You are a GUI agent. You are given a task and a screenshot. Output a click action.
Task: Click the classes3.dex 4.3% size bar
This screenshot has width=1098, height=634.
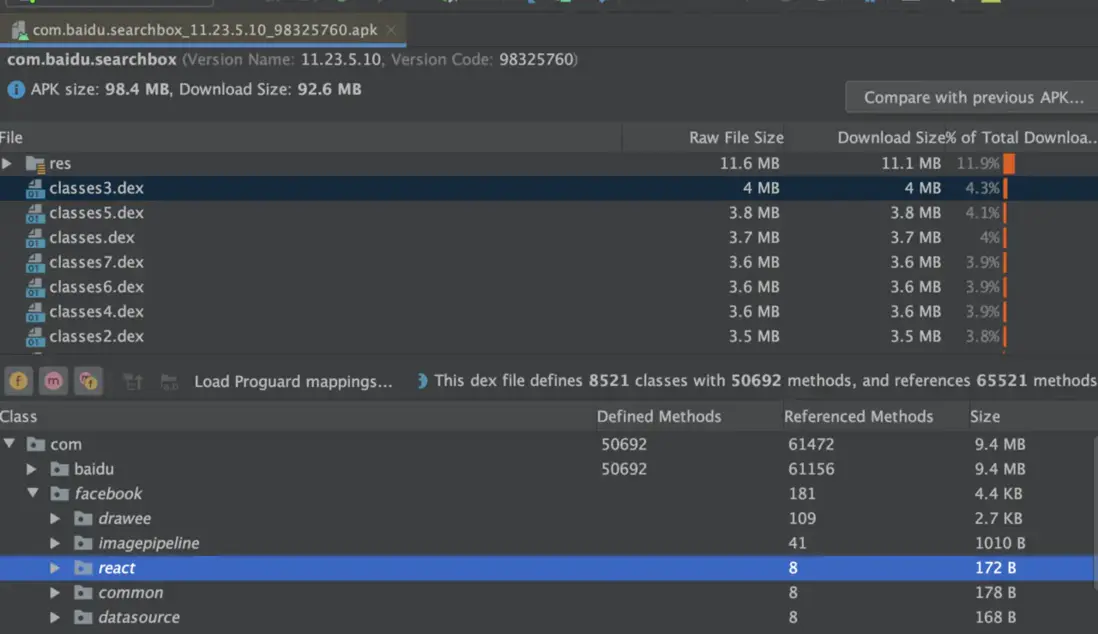click(1005, 188)
